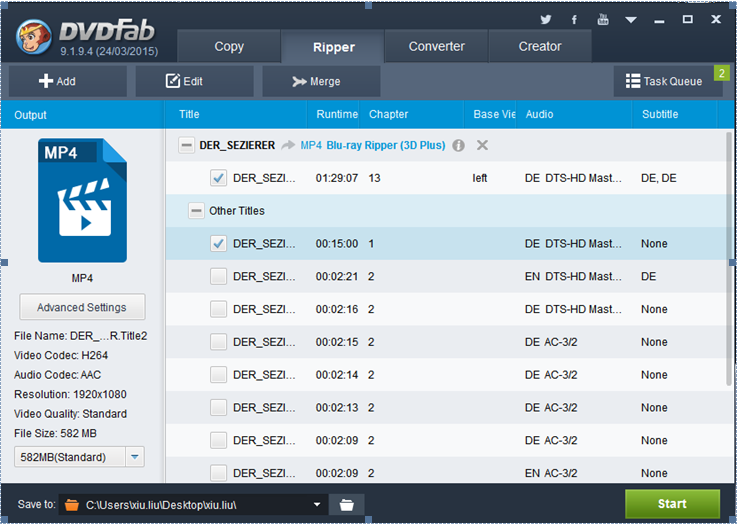This screenshot has height=525, width=739.
Task: Open the DVDFab Facebook icon
Action: coord(574,19)
